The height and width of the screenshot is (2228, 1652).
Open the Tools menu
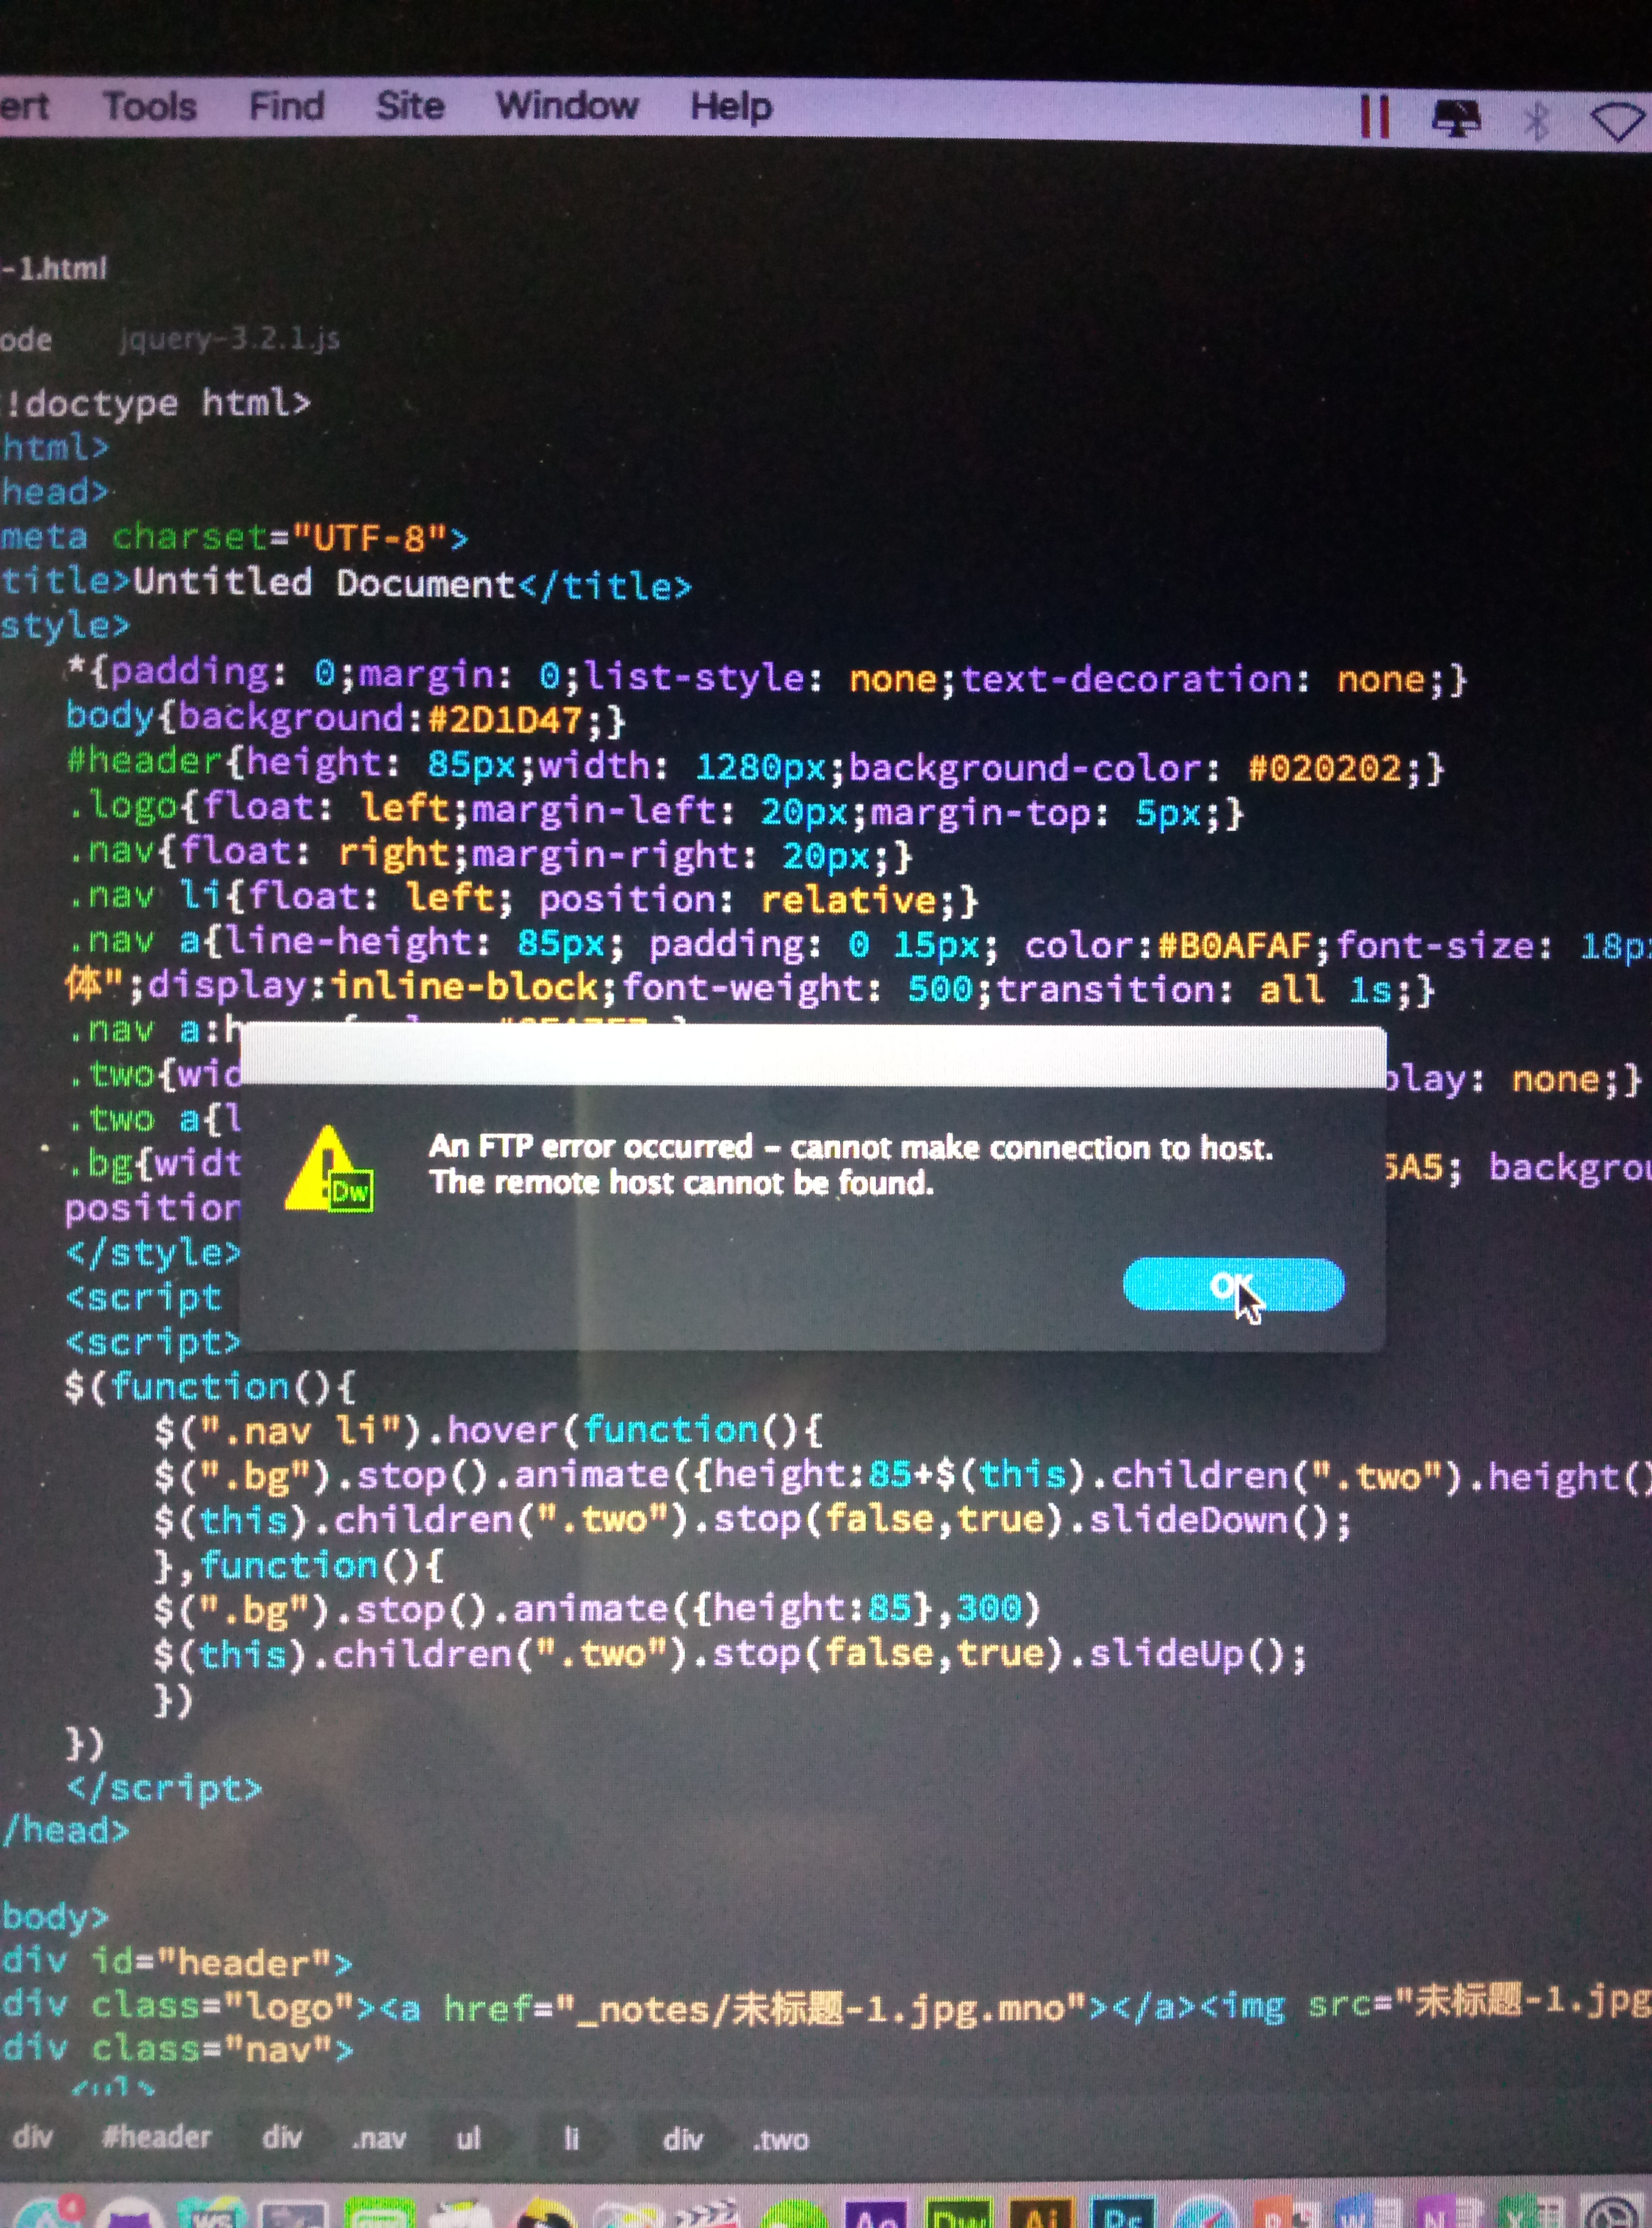tap(150, 106)
